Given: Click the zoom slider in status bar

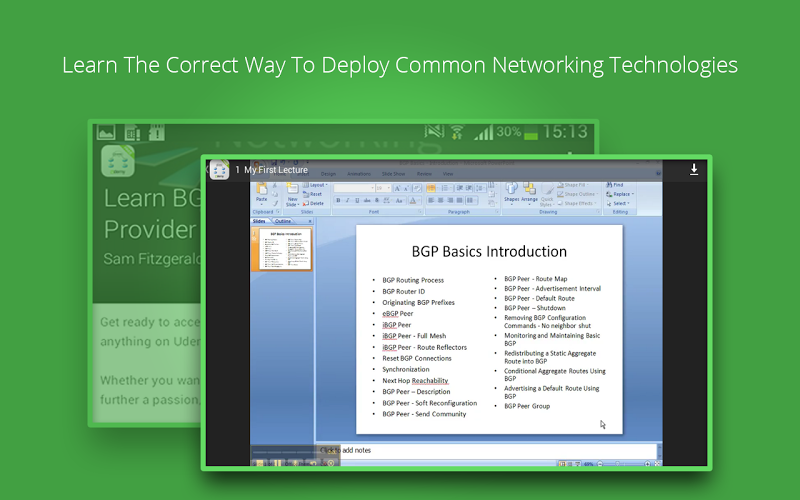Looking at the screenshot, I should tap(623, 464).
